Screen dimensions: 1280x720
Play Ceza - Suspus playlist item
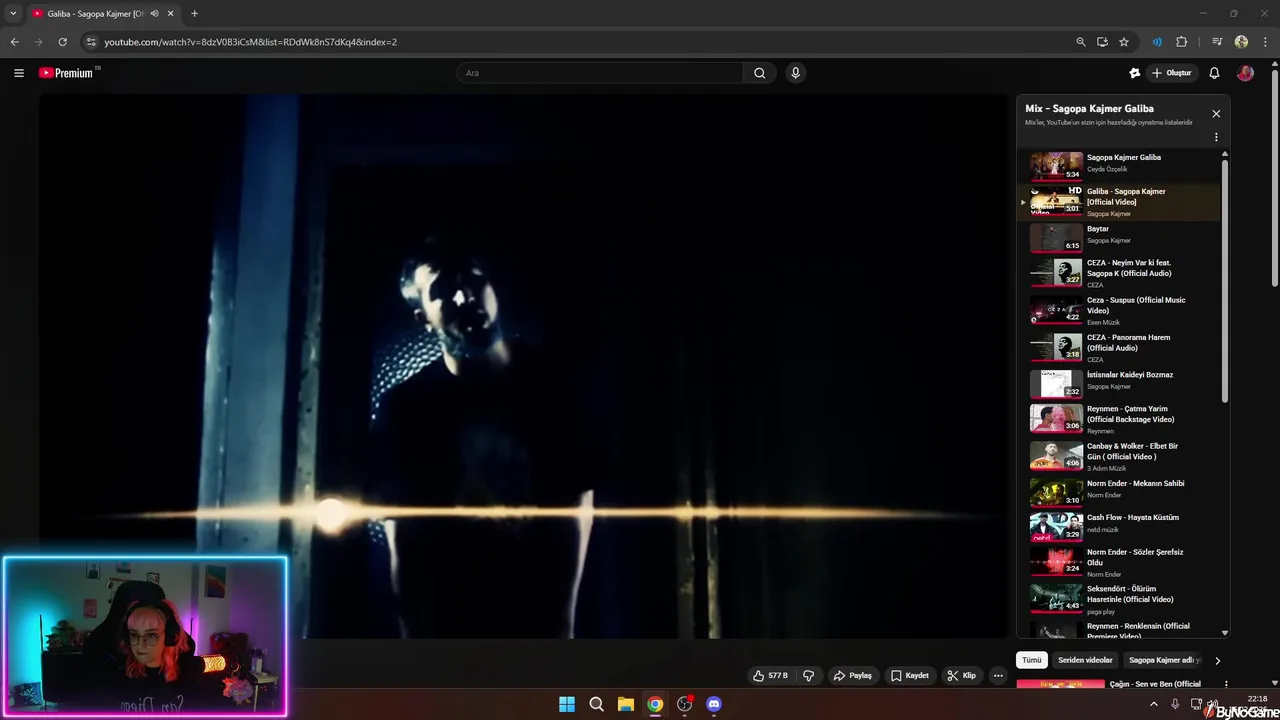pyautogui.click(x=1119, y=310)
